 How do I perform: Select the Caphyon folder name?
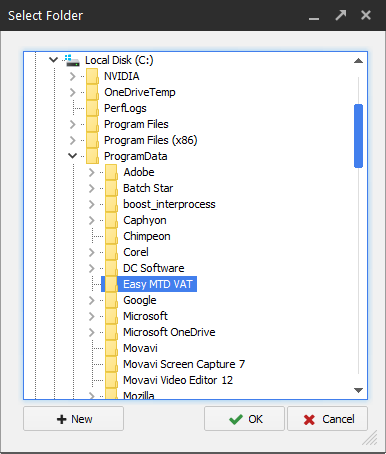145,220
